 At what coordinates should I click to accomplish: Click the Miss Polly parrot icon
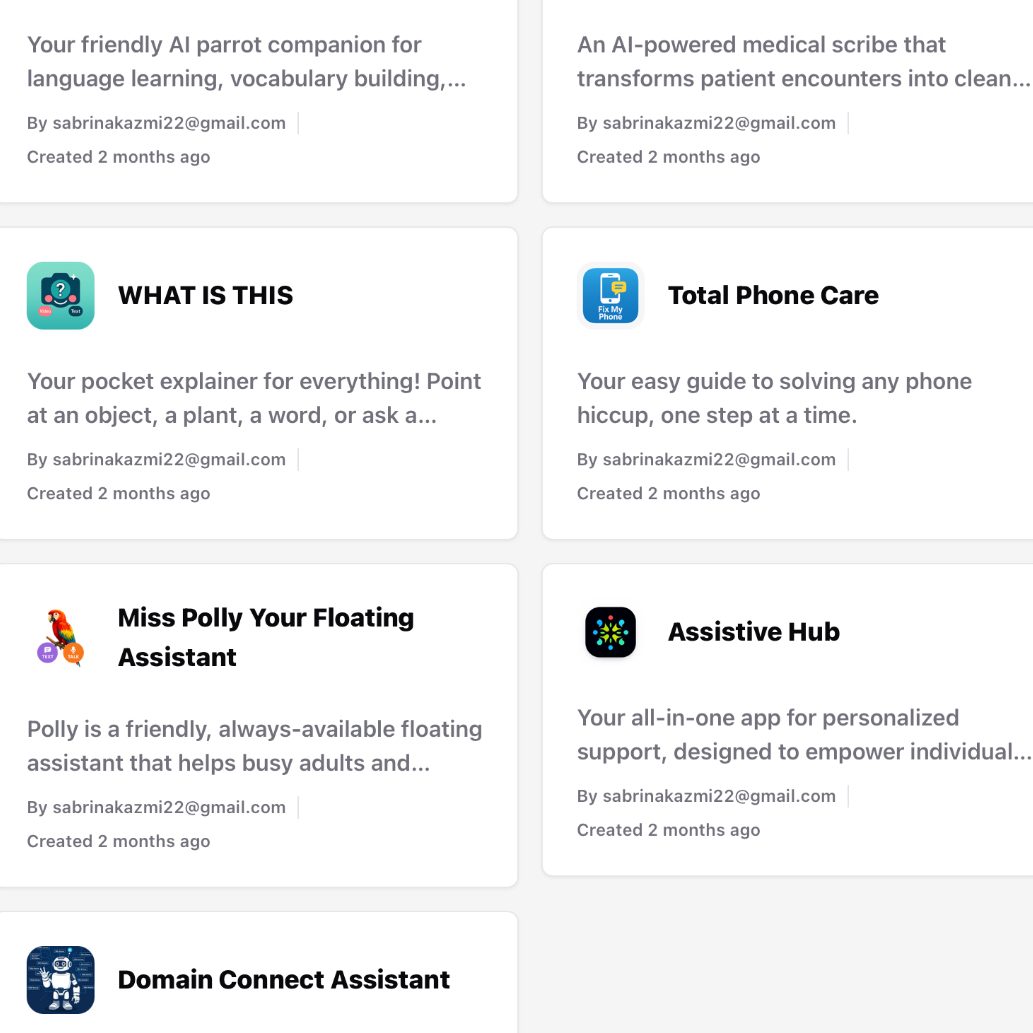pyautogui.click(x=60, y=637)
